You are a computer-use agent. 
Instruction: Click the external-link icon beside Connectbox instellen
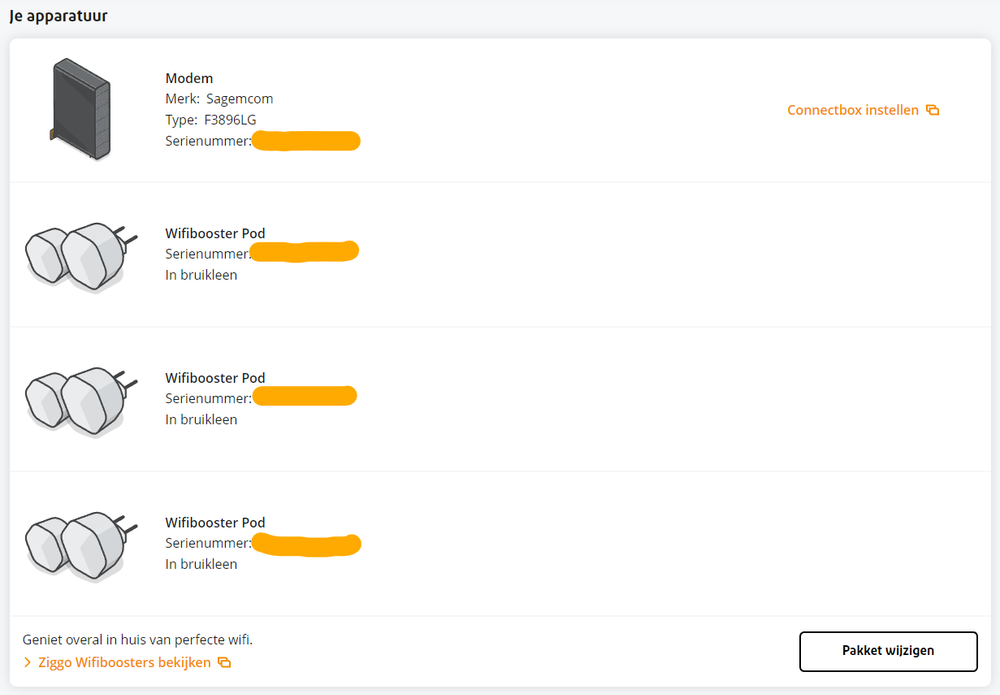(932, 110)
